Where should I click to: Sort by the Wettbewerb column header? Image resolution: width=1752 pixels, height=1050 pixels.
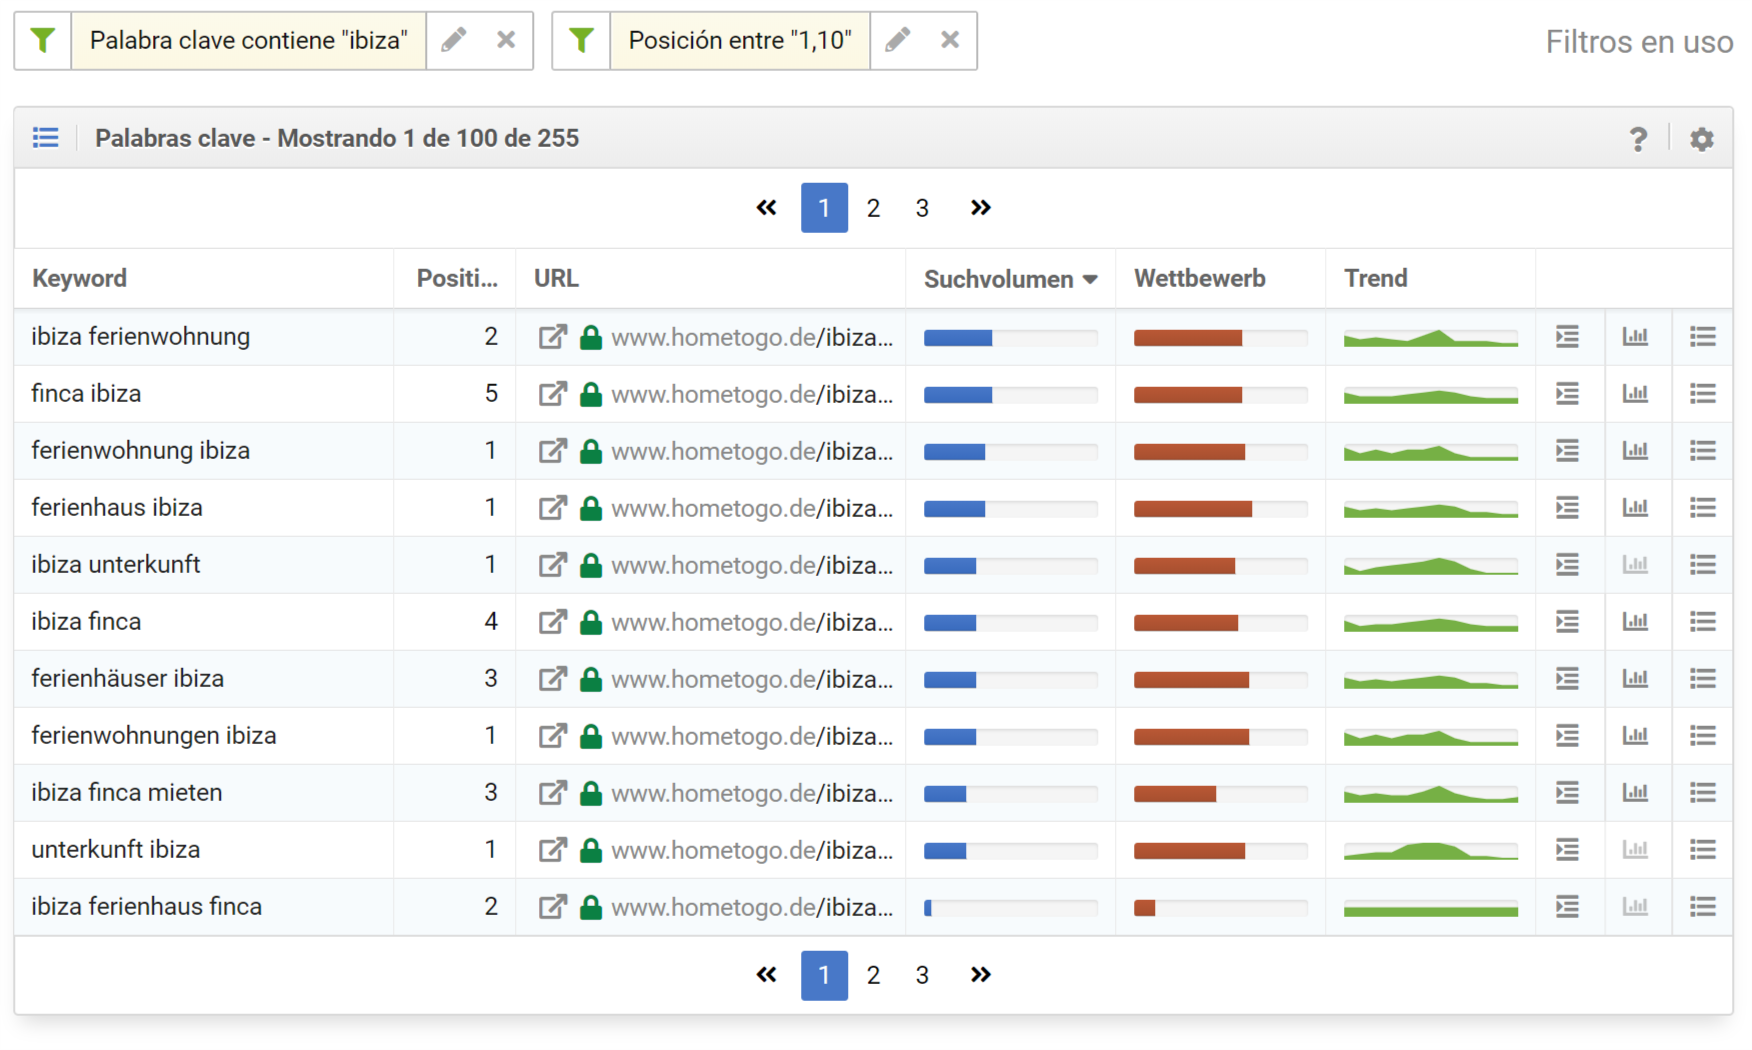(x=1200, y=279)
